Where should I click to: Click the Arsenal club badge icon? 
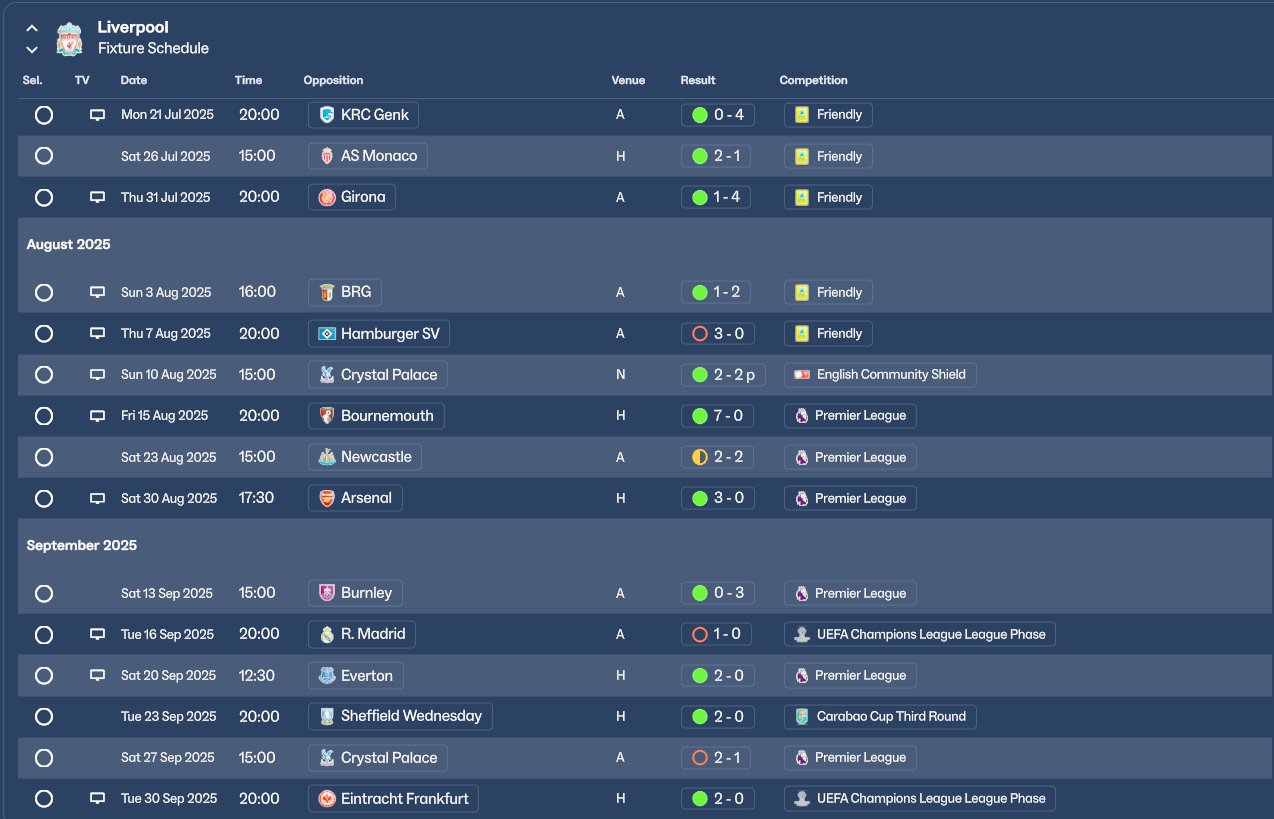pyautogui.click(x=326, y=498)
